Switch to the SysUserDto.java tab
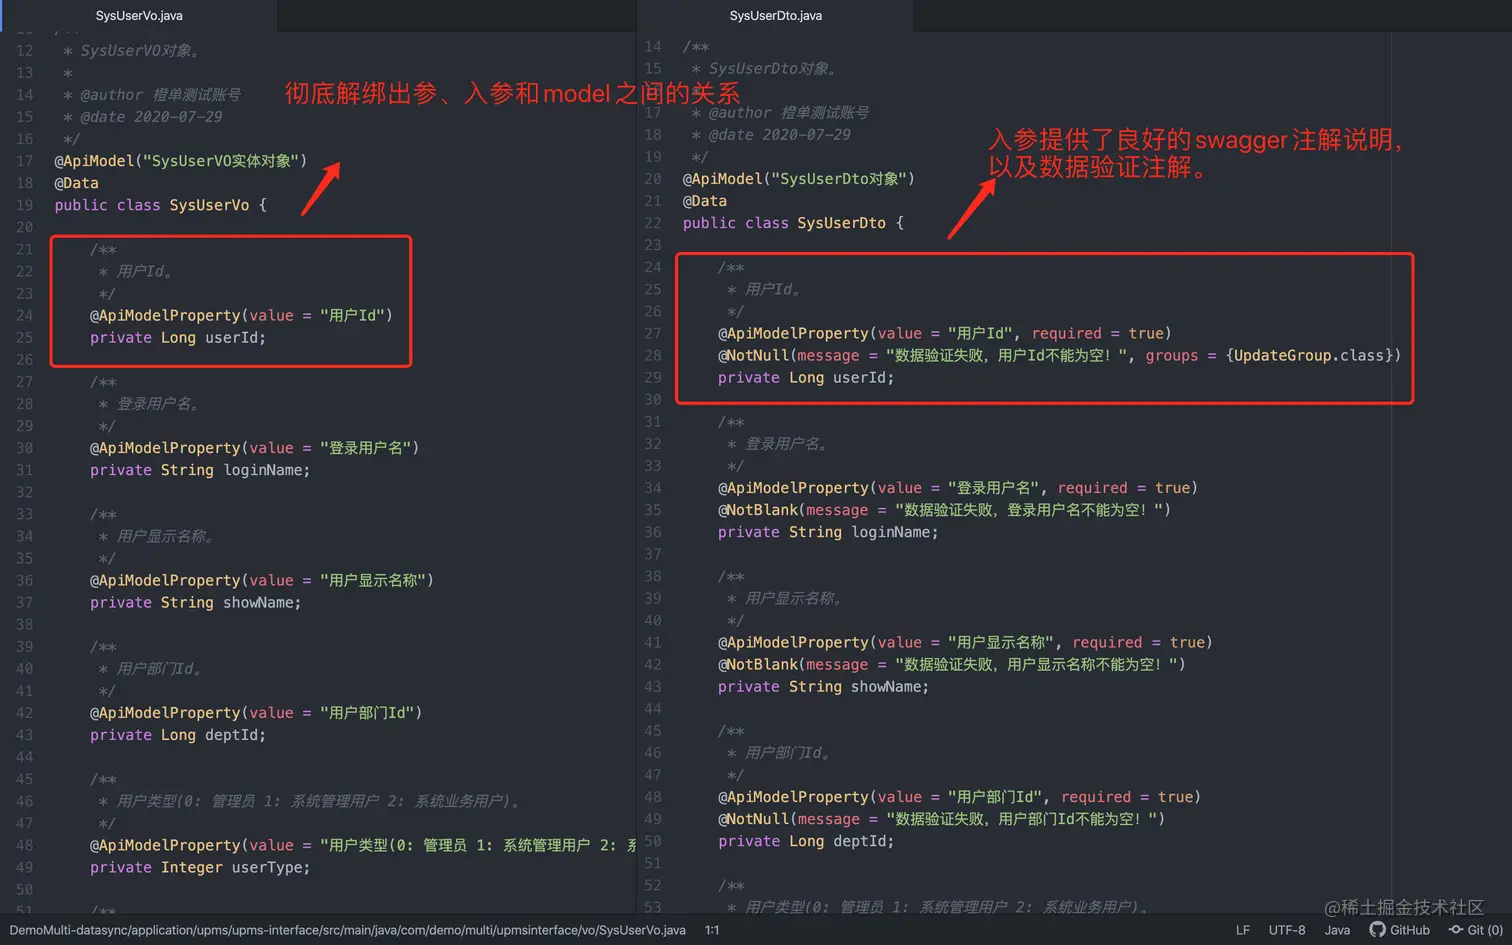This screenshot has height=945, width=1512. tap(775, 15)
